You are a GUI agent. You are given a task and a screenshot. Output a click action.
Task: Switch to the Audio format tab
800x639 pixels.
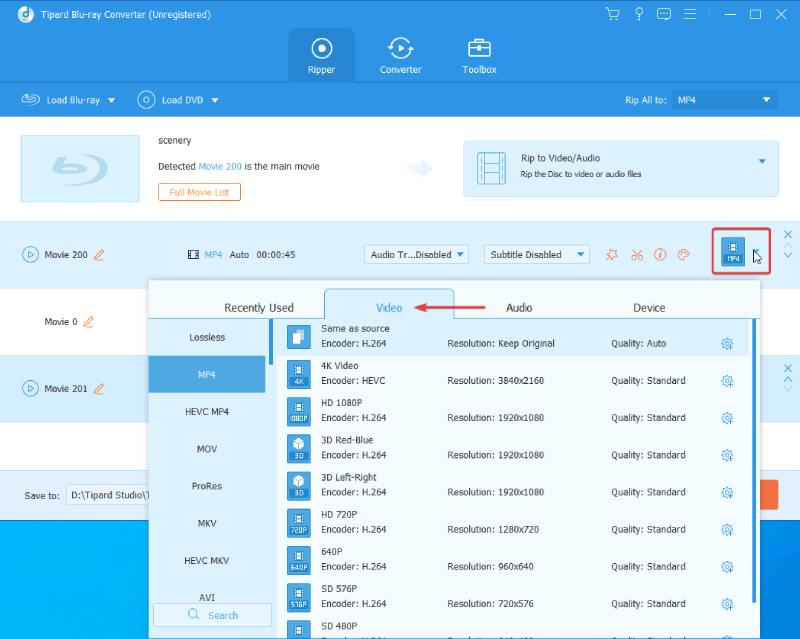(x=519, y=308)
